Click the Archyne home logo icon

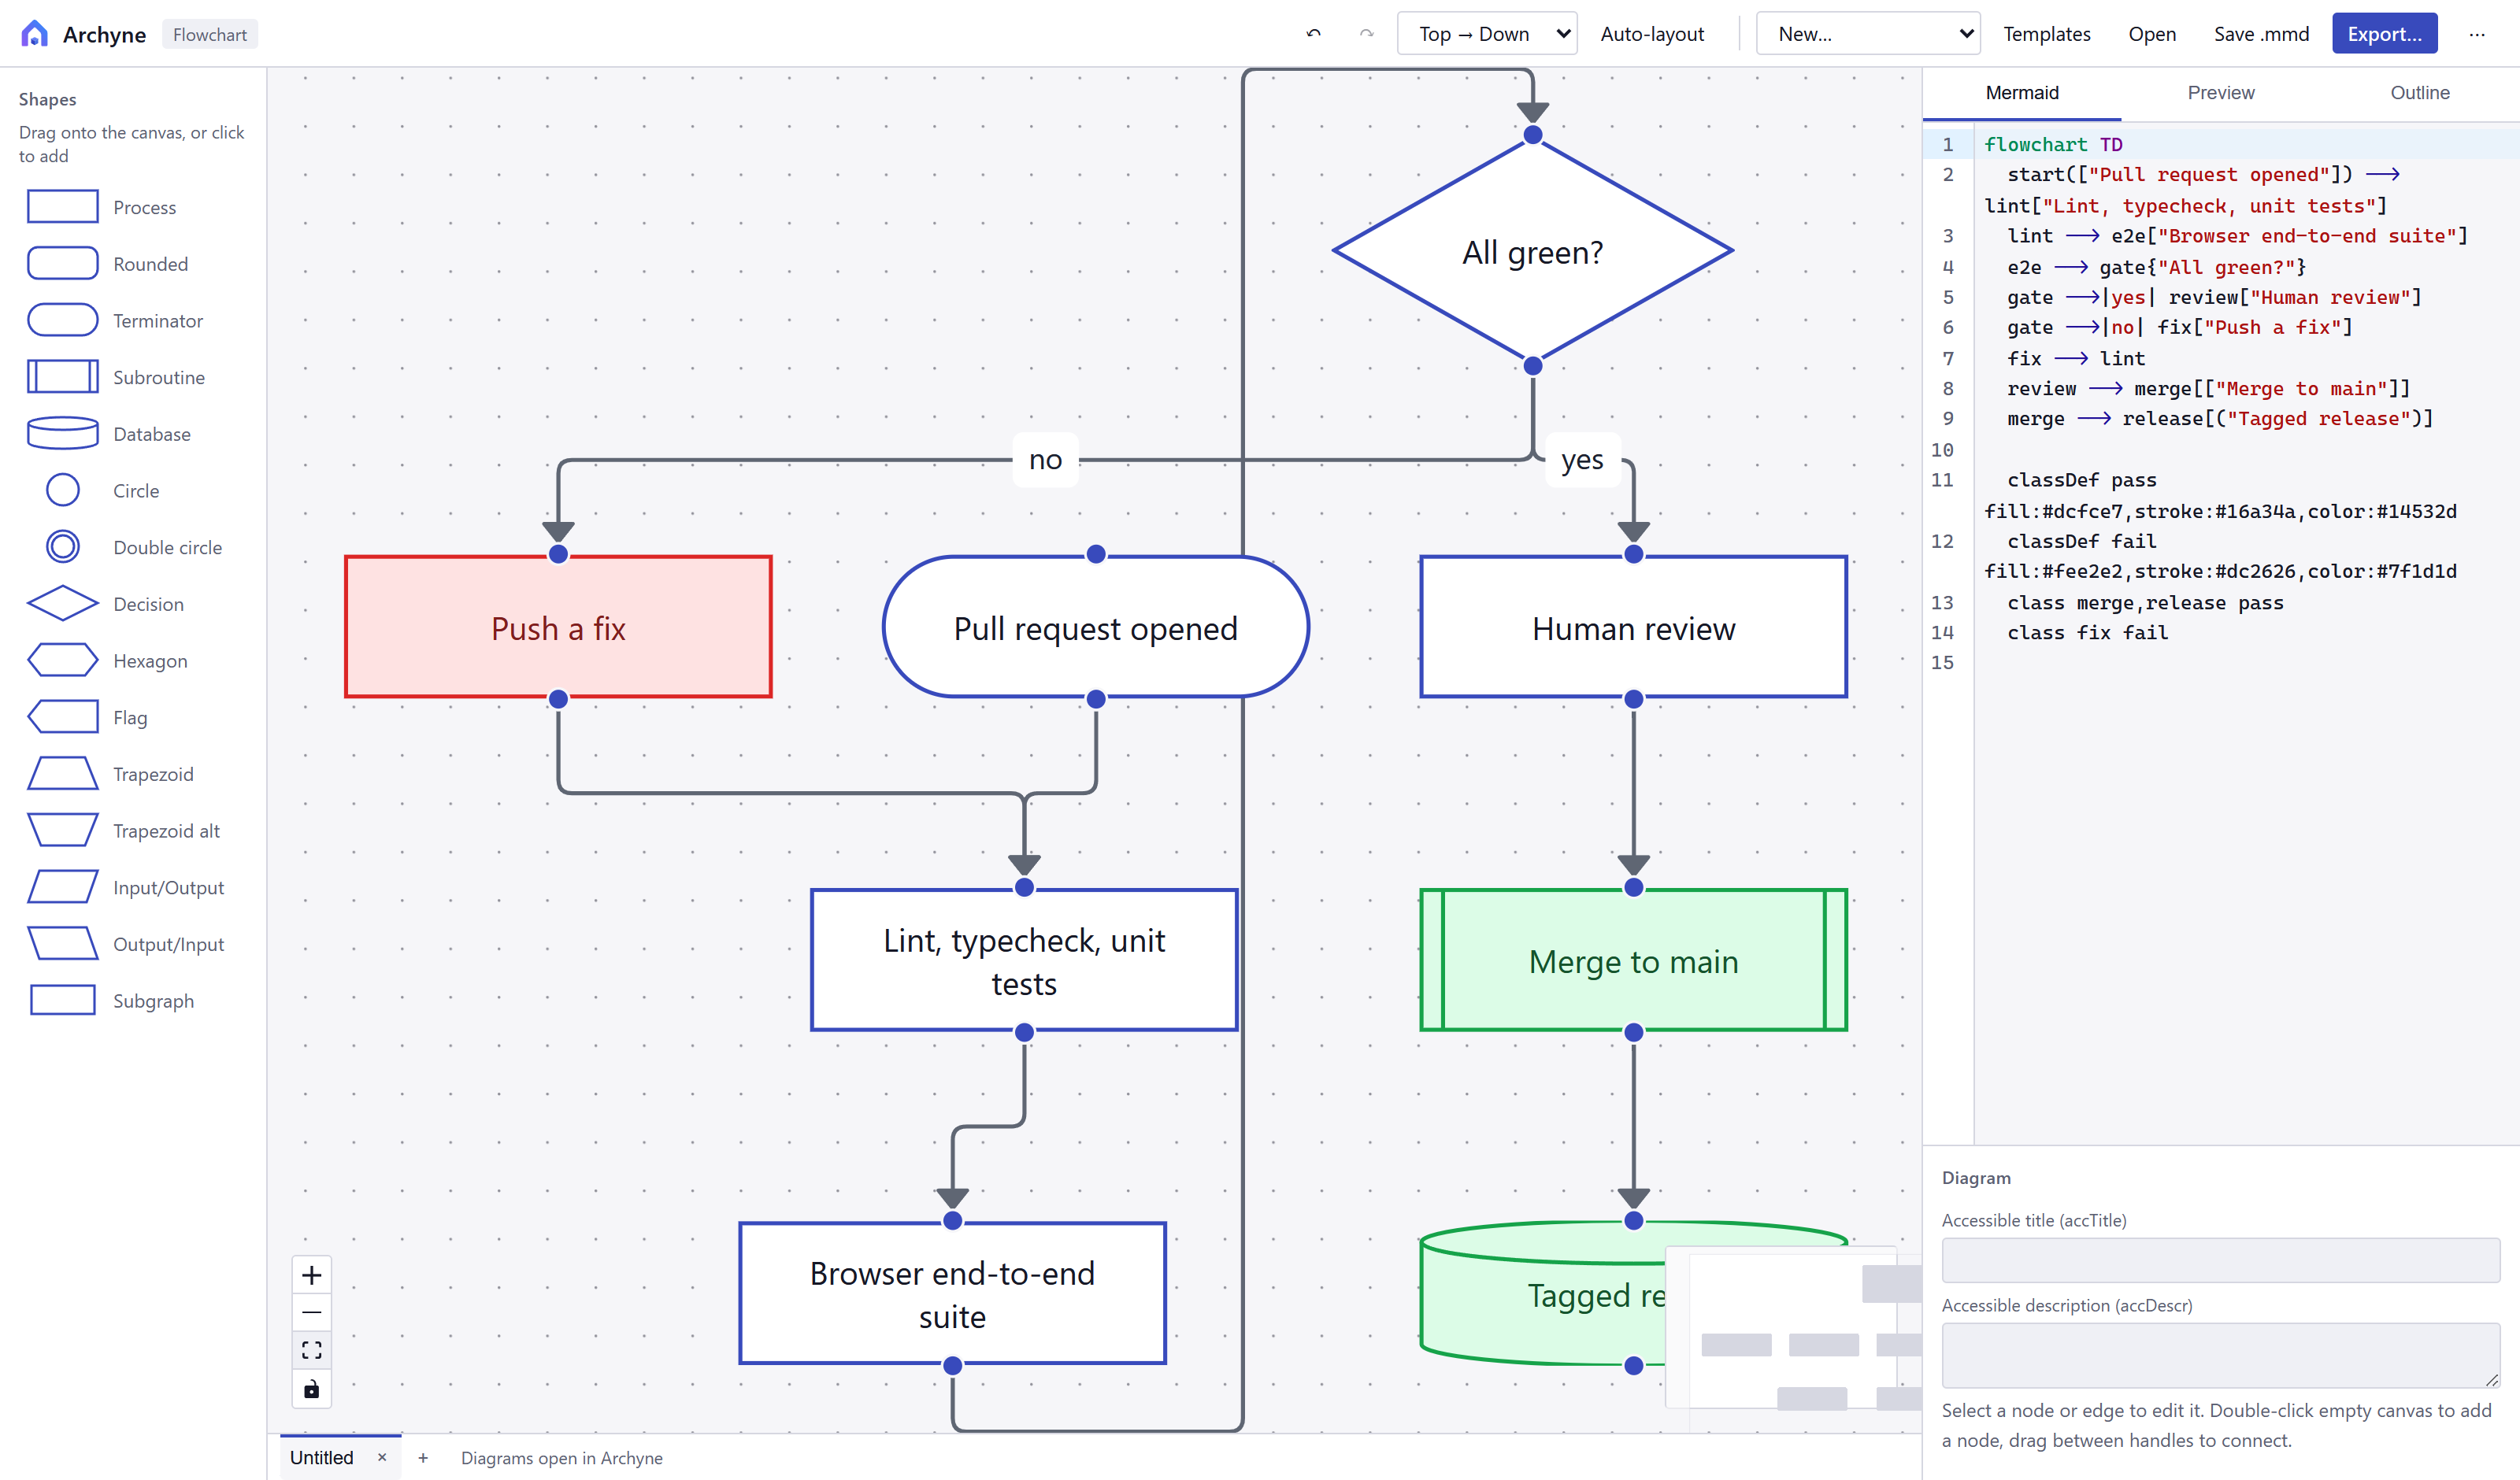click(34, 34)
